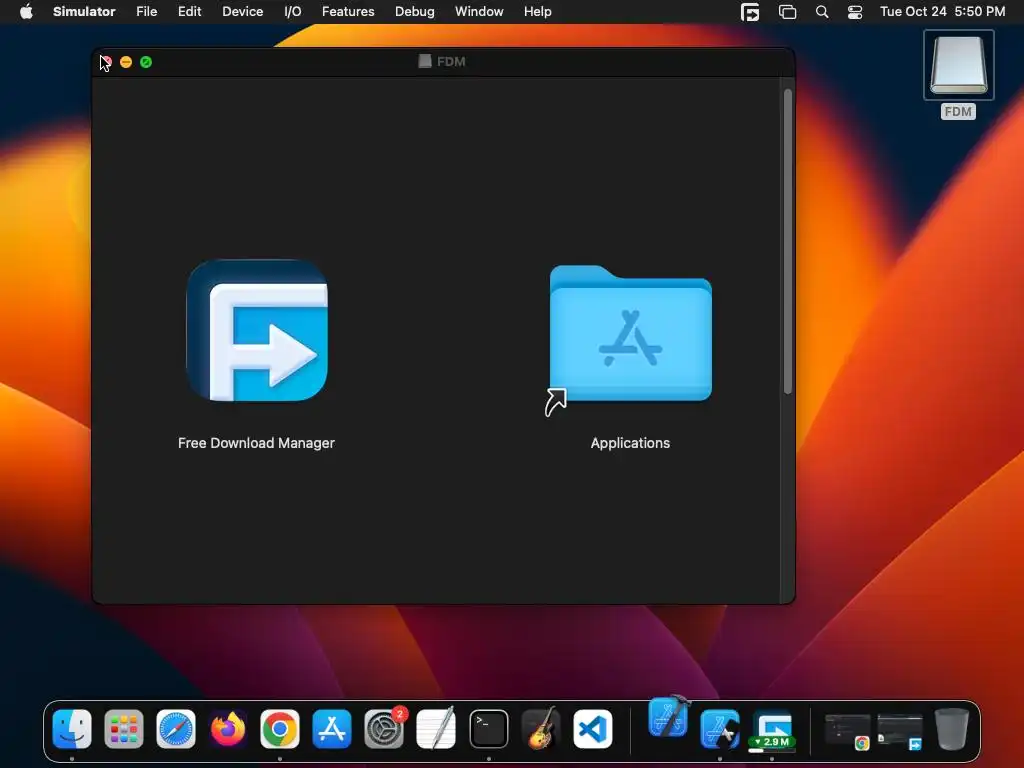Click the FDM drive icon on desktop
This screenshot has height=768, width=1024.
(x=959, y=65)
